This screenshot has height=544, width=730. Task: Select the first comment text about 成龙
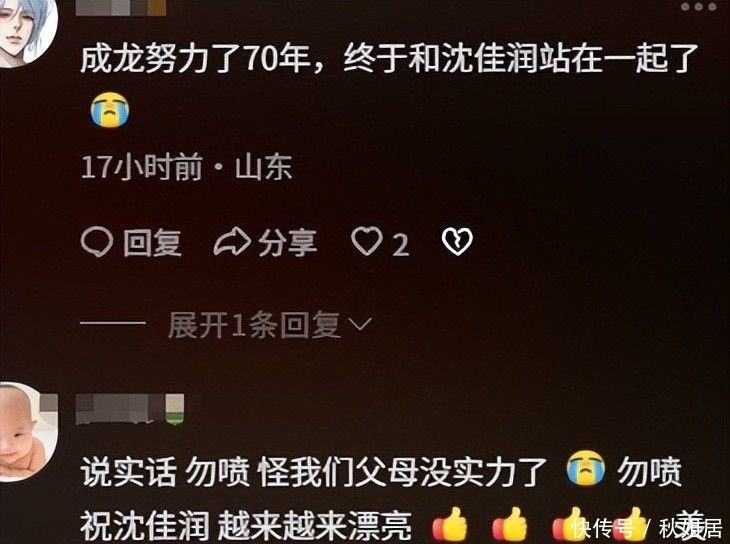[390, 59]
